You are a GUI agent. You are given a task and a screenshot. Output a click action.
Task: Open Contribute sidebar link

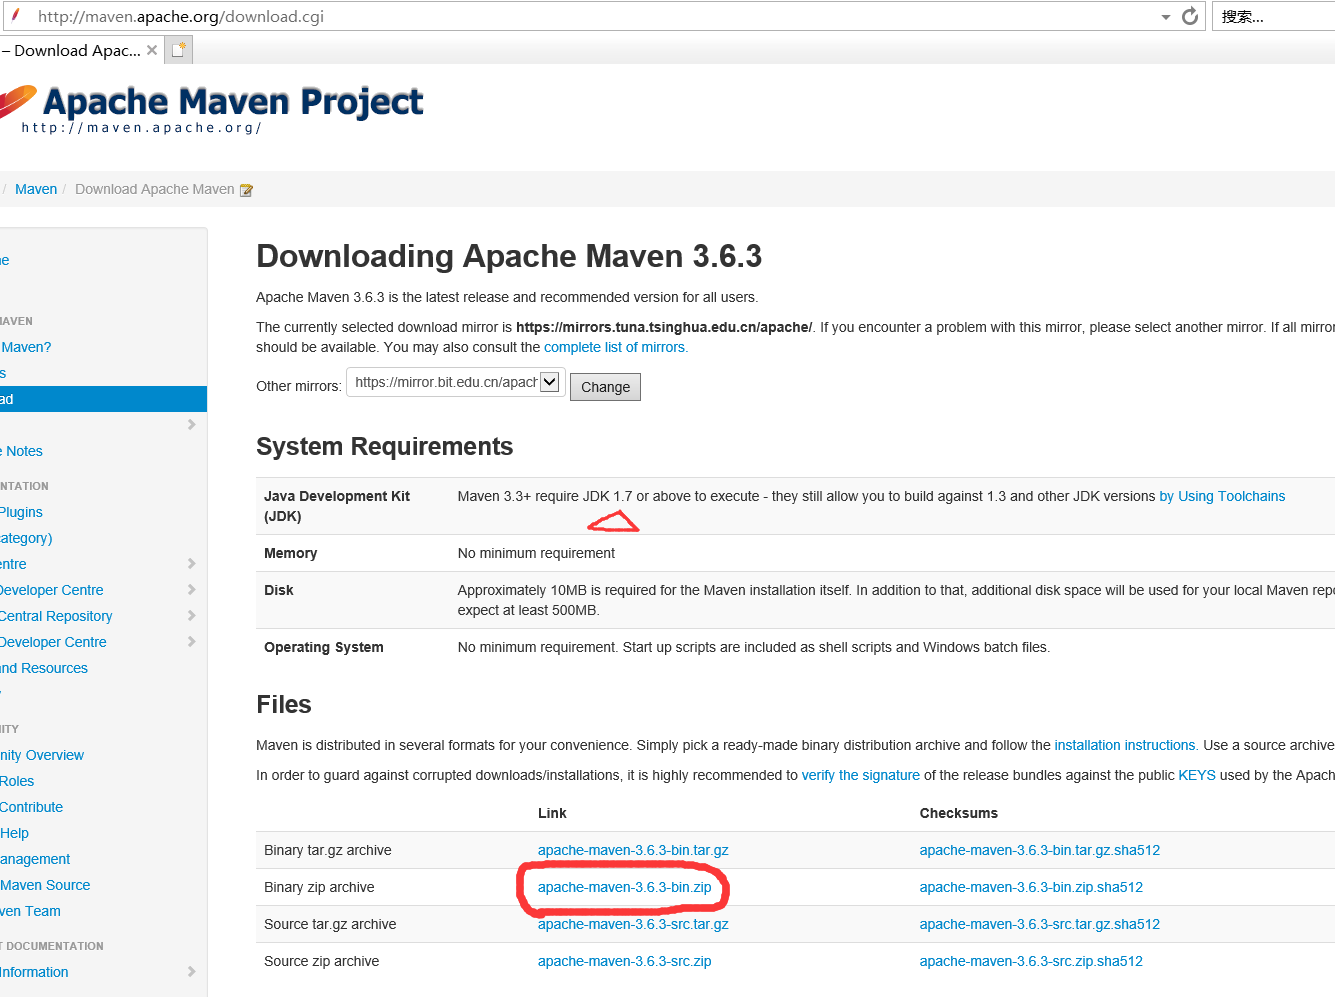click(x=31, y=807)
